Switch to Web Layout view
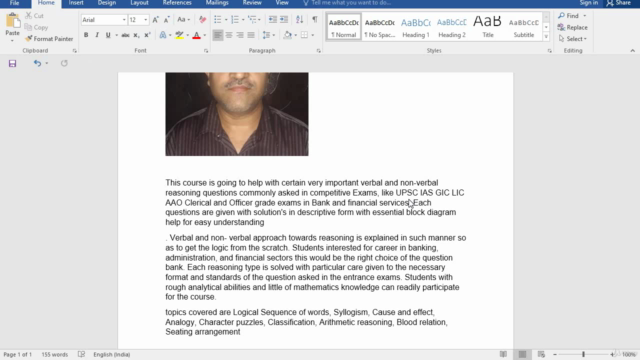 541,354
